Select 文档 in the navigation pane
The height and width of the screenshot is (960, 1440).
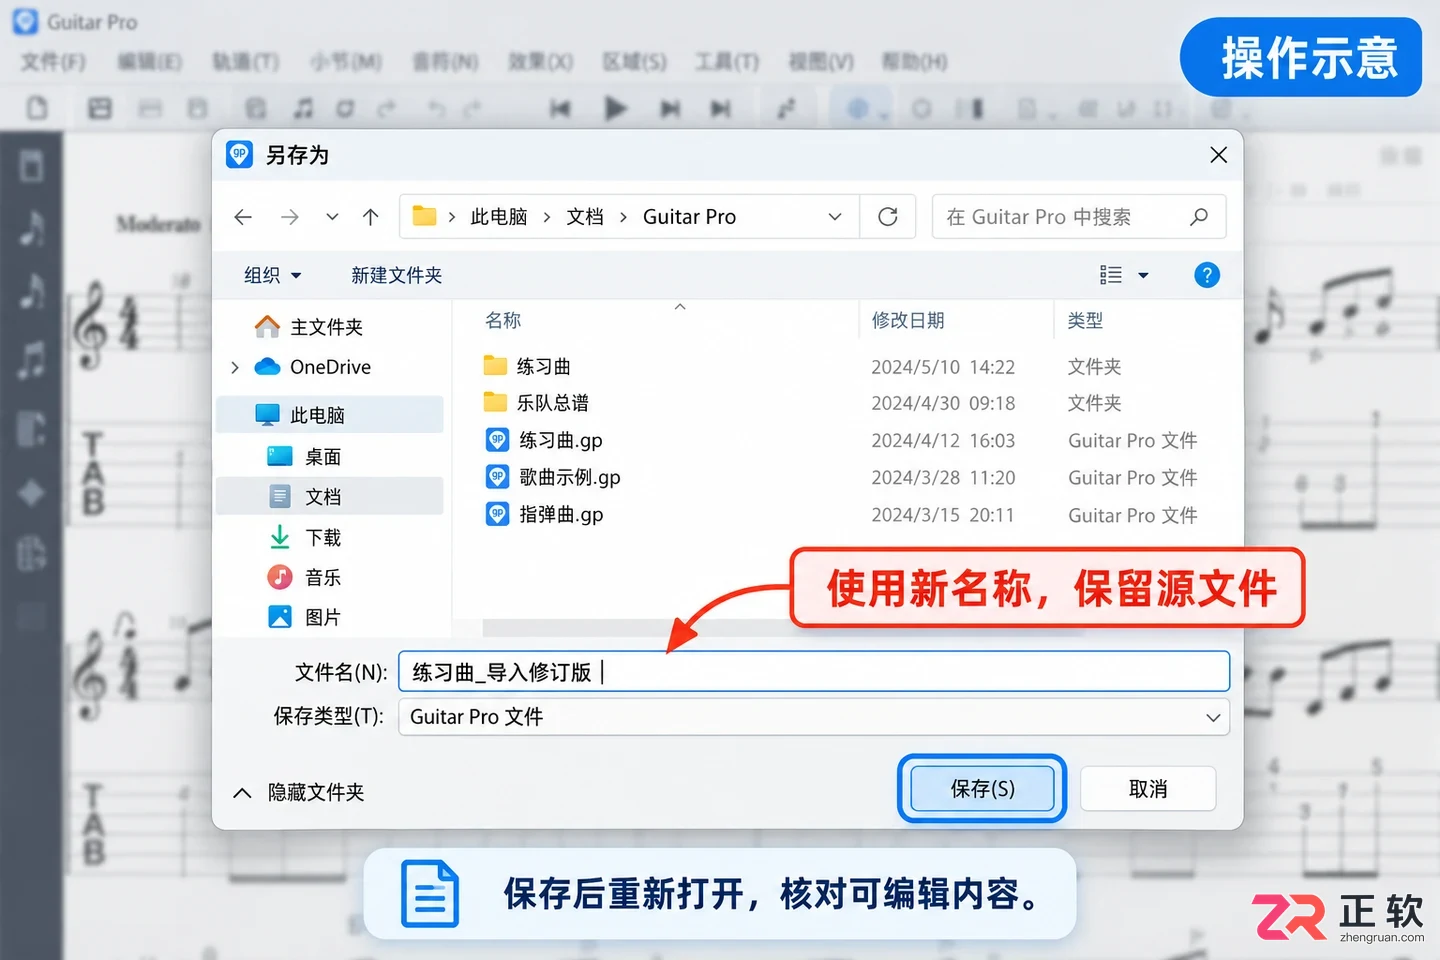(x=330, y=497)
